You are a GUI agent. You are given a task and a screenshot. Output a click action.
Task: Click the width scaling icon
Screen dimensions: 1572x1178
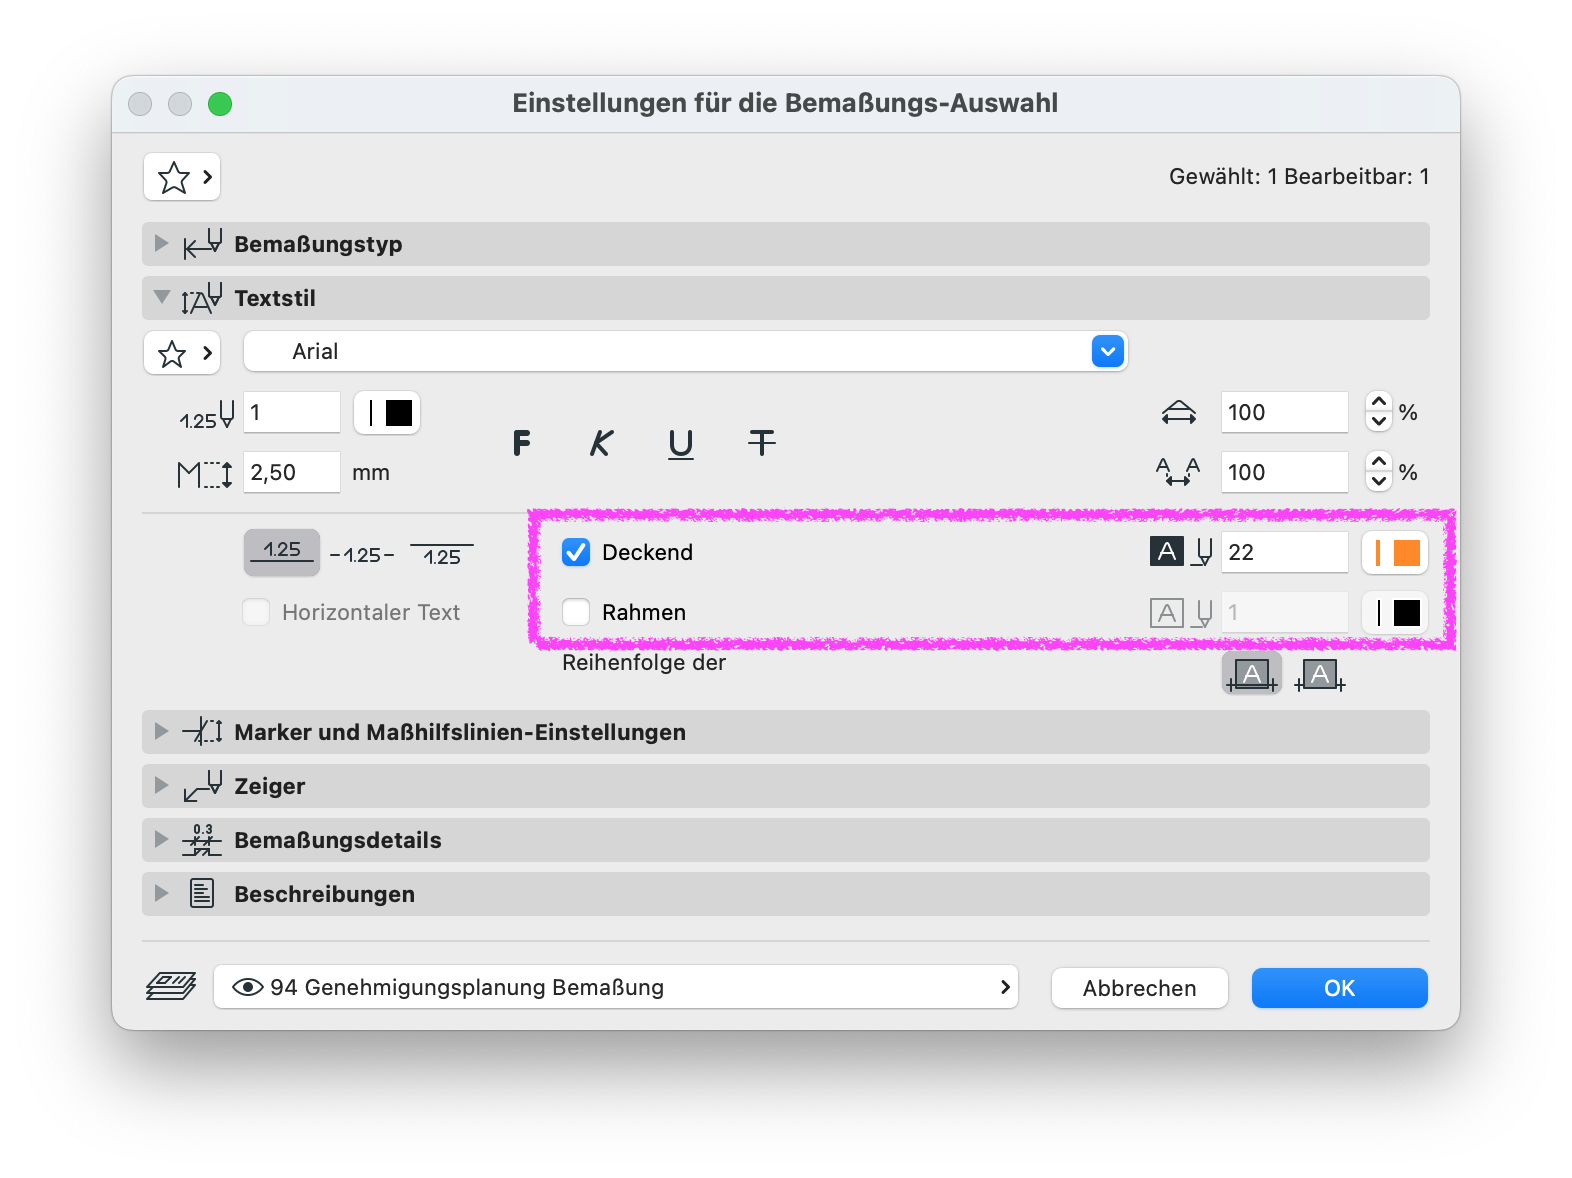[x=1179, y=412]
